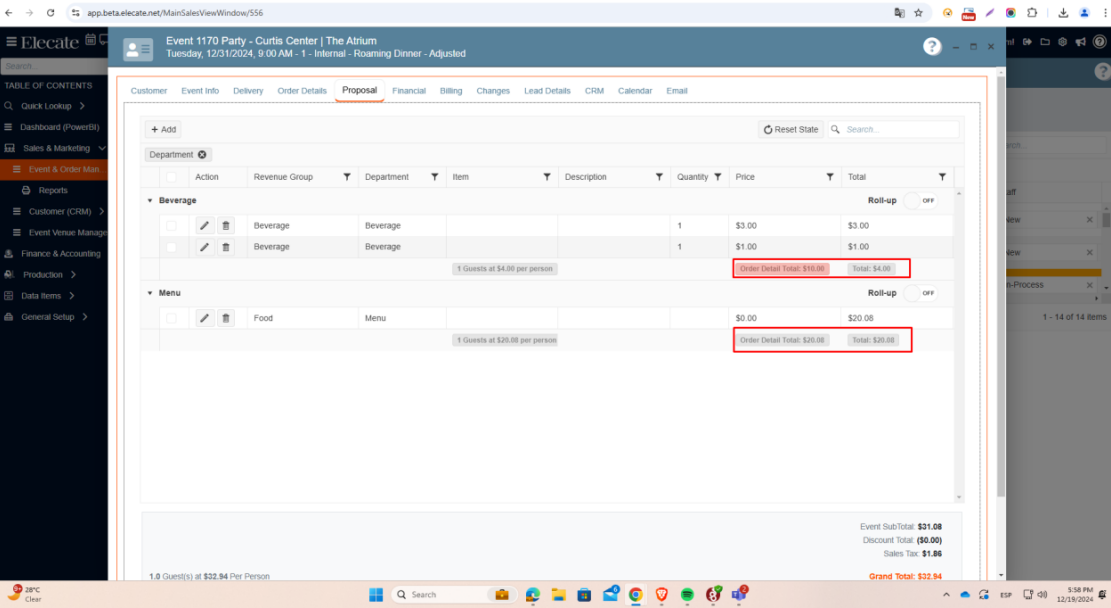The width and height of the screenshot is (1111, 608).
Task: Open event window help question mark
Action: coord(932,47)
